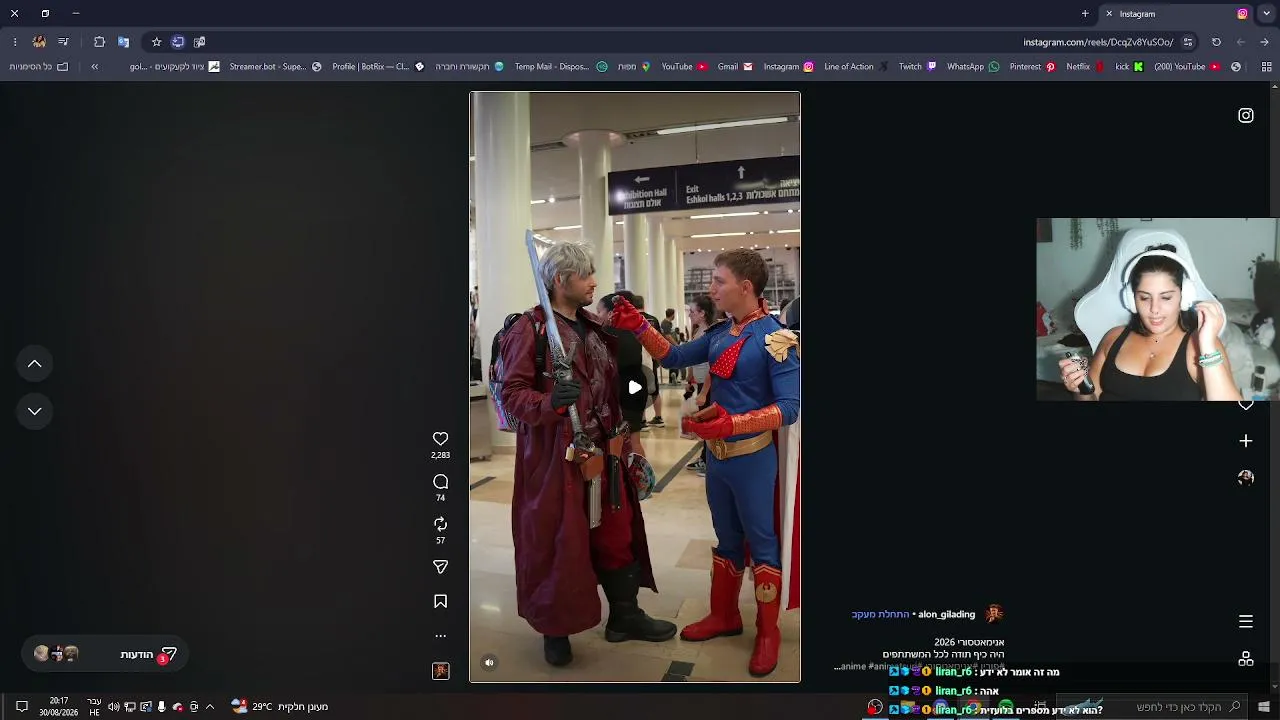
Task: Open the WhatsApp bookmark
Action: pyautogui.click(x=973, y=67)
